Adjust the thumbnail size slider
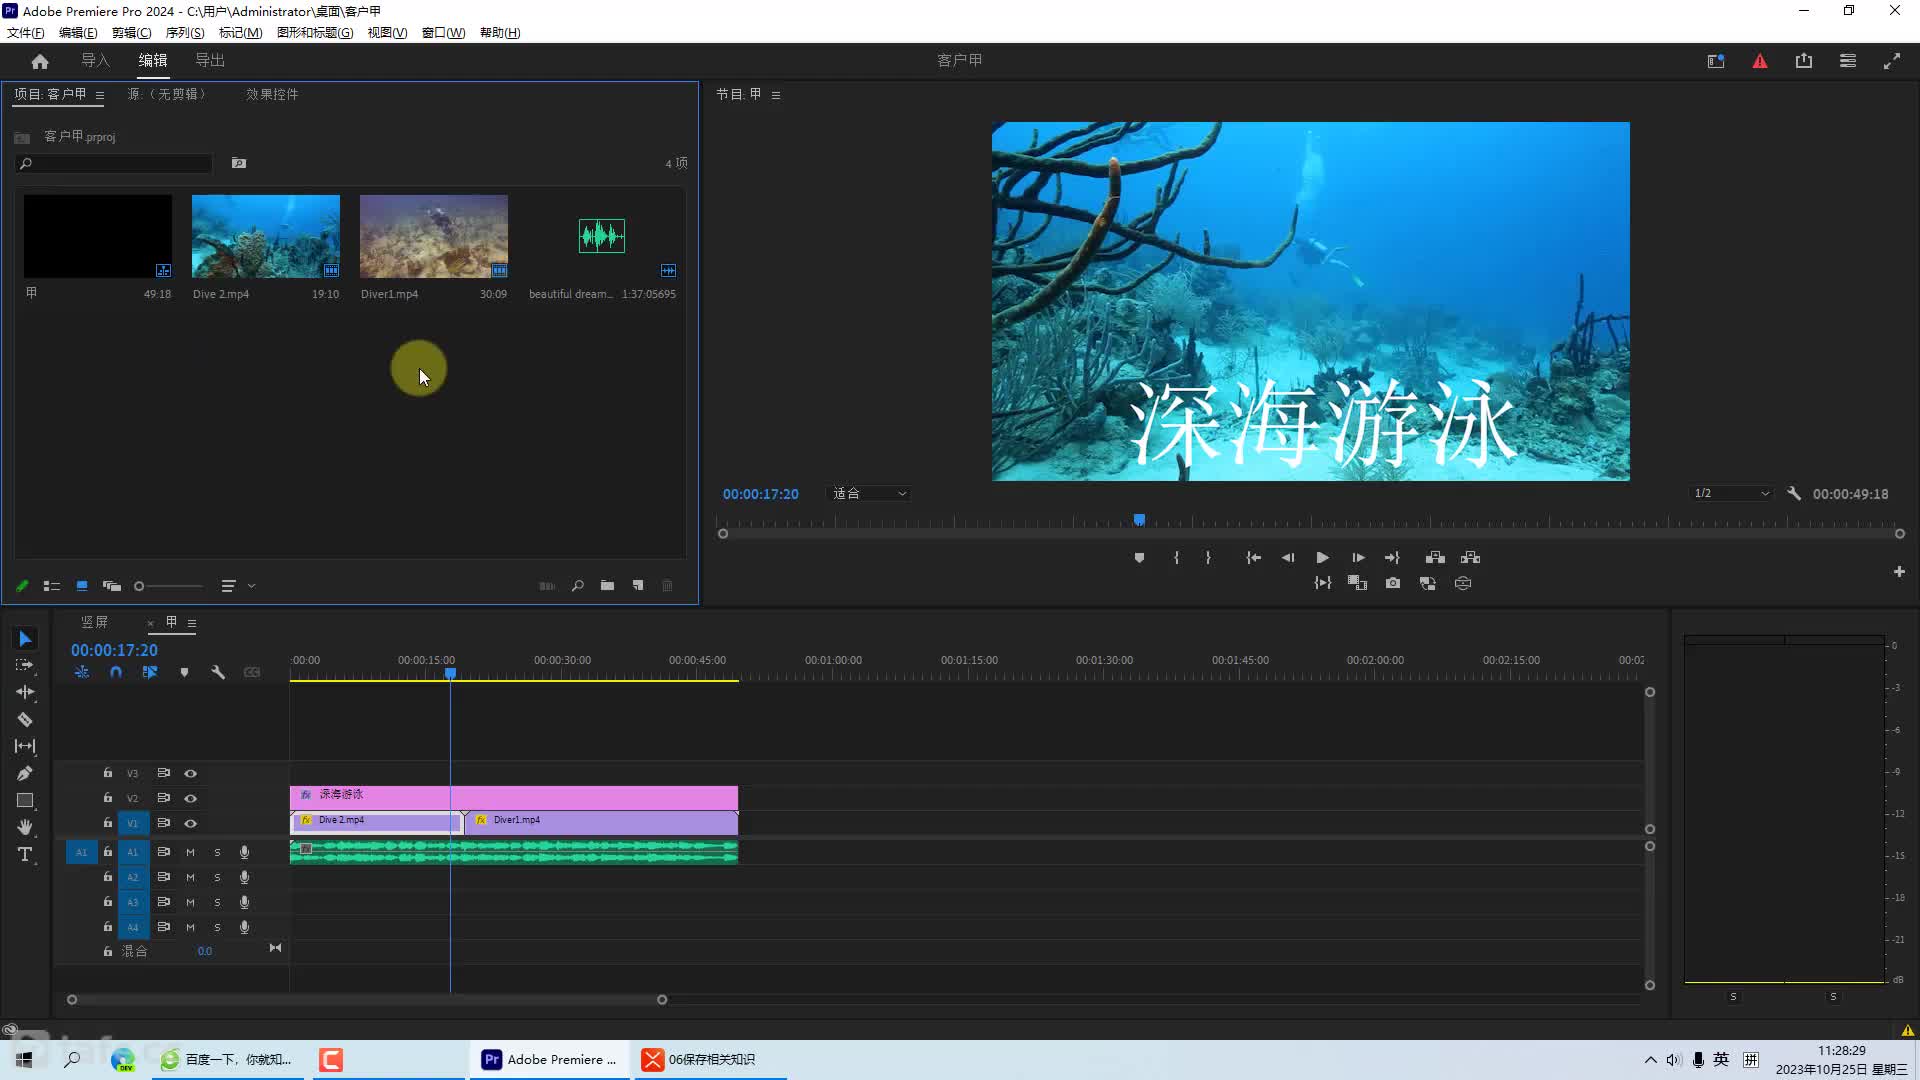Viewport: 1920px width, 1080px height. pyautogui.click(x=170, y=586)
